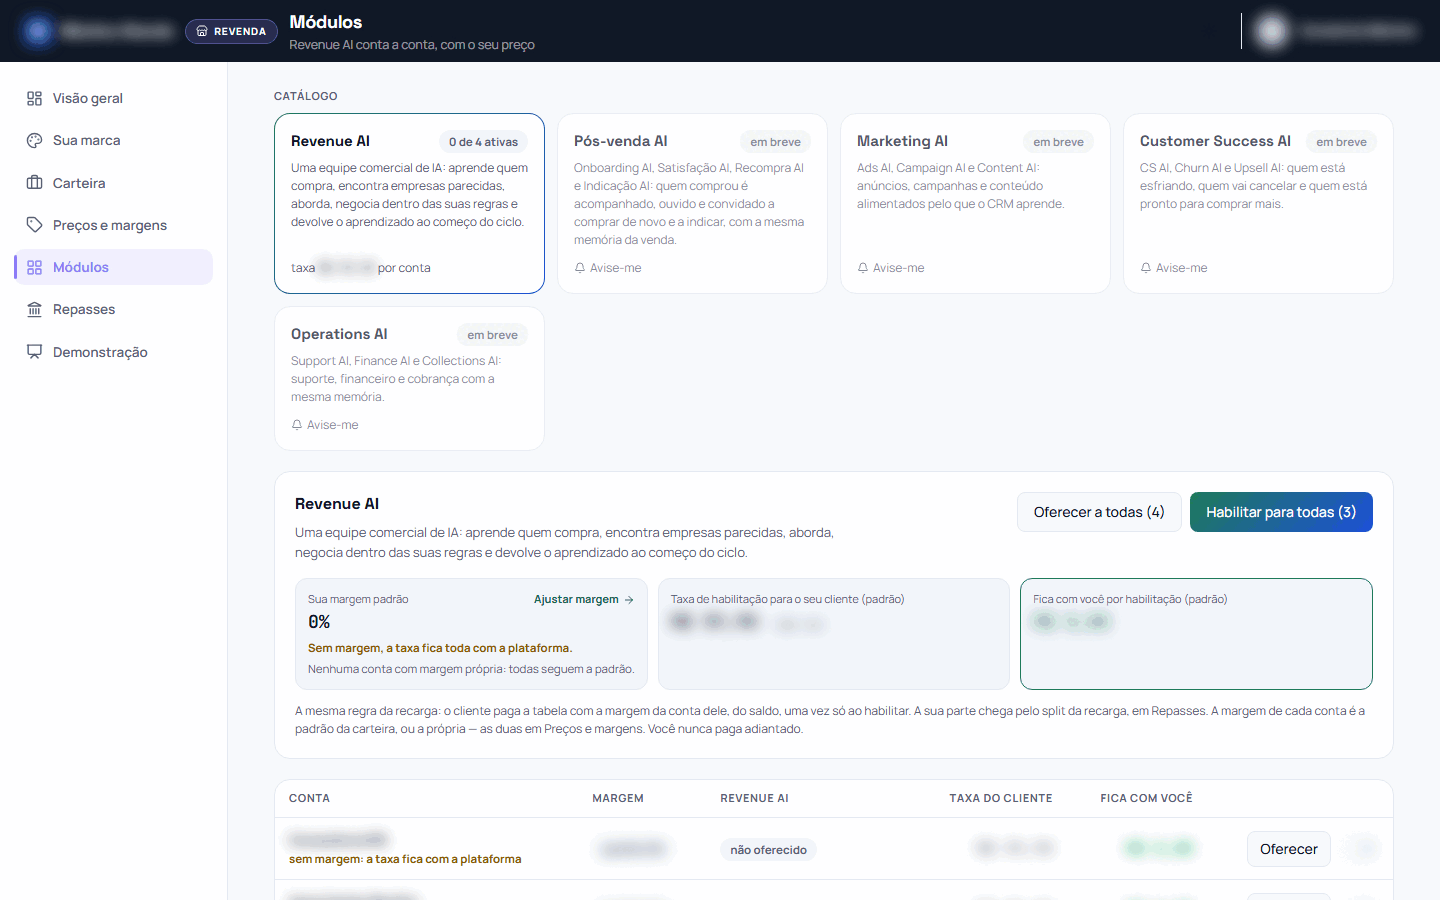
Task: Click the CATÁLOGO section label
Action: tap(306, 96)
